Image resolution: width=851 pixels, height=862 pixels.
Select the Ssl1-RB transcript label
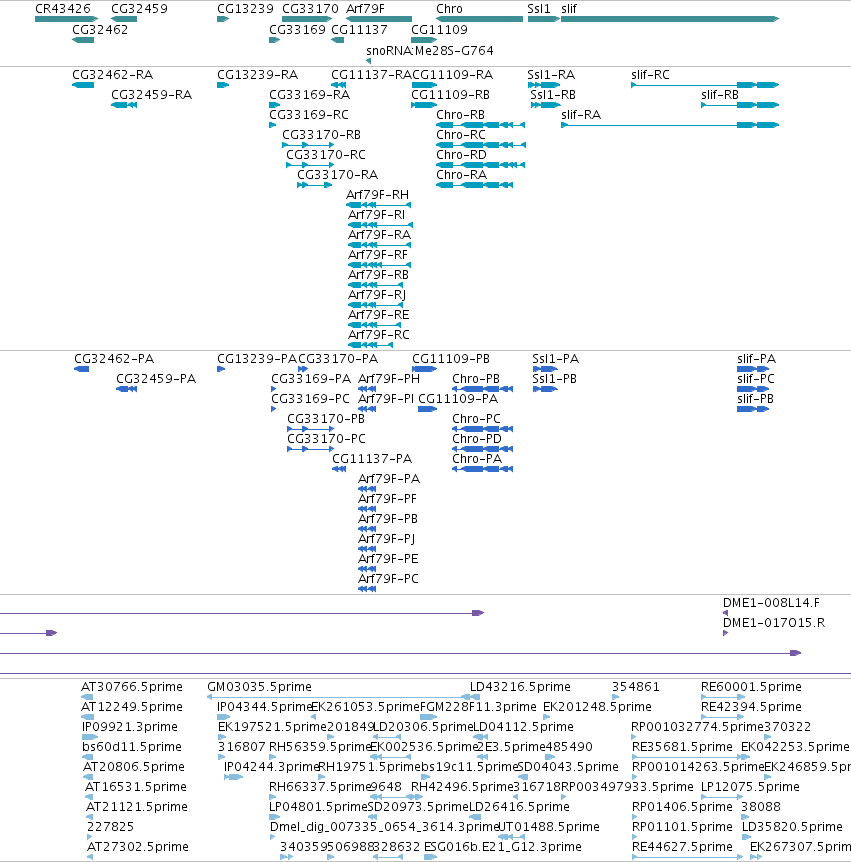pyautogui.click(x=553, y=95)
